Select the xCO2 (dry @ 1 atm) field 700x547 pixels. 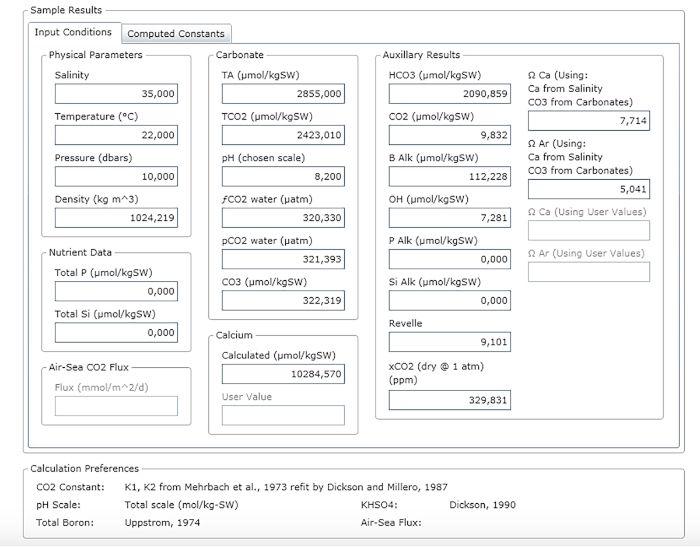[x=450, y=400]
